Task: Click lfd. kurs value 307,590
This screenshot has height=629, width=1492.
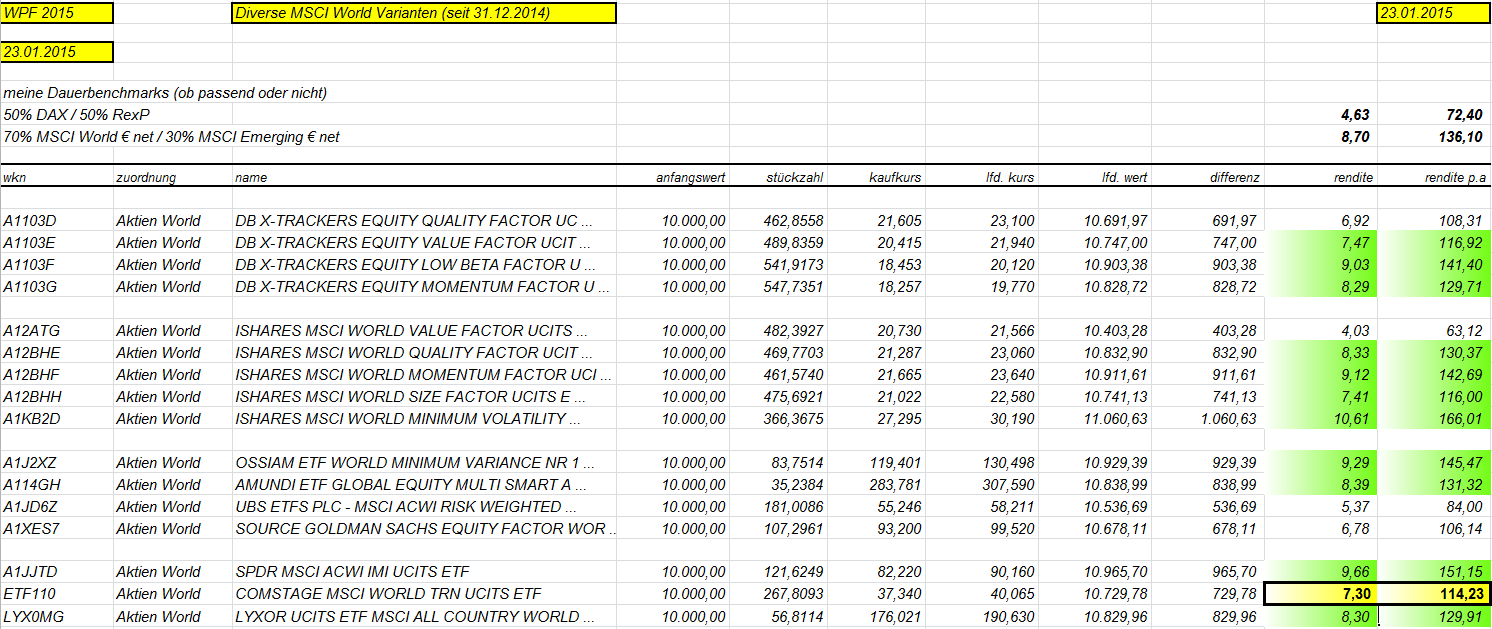Action: pos(1009,484)
